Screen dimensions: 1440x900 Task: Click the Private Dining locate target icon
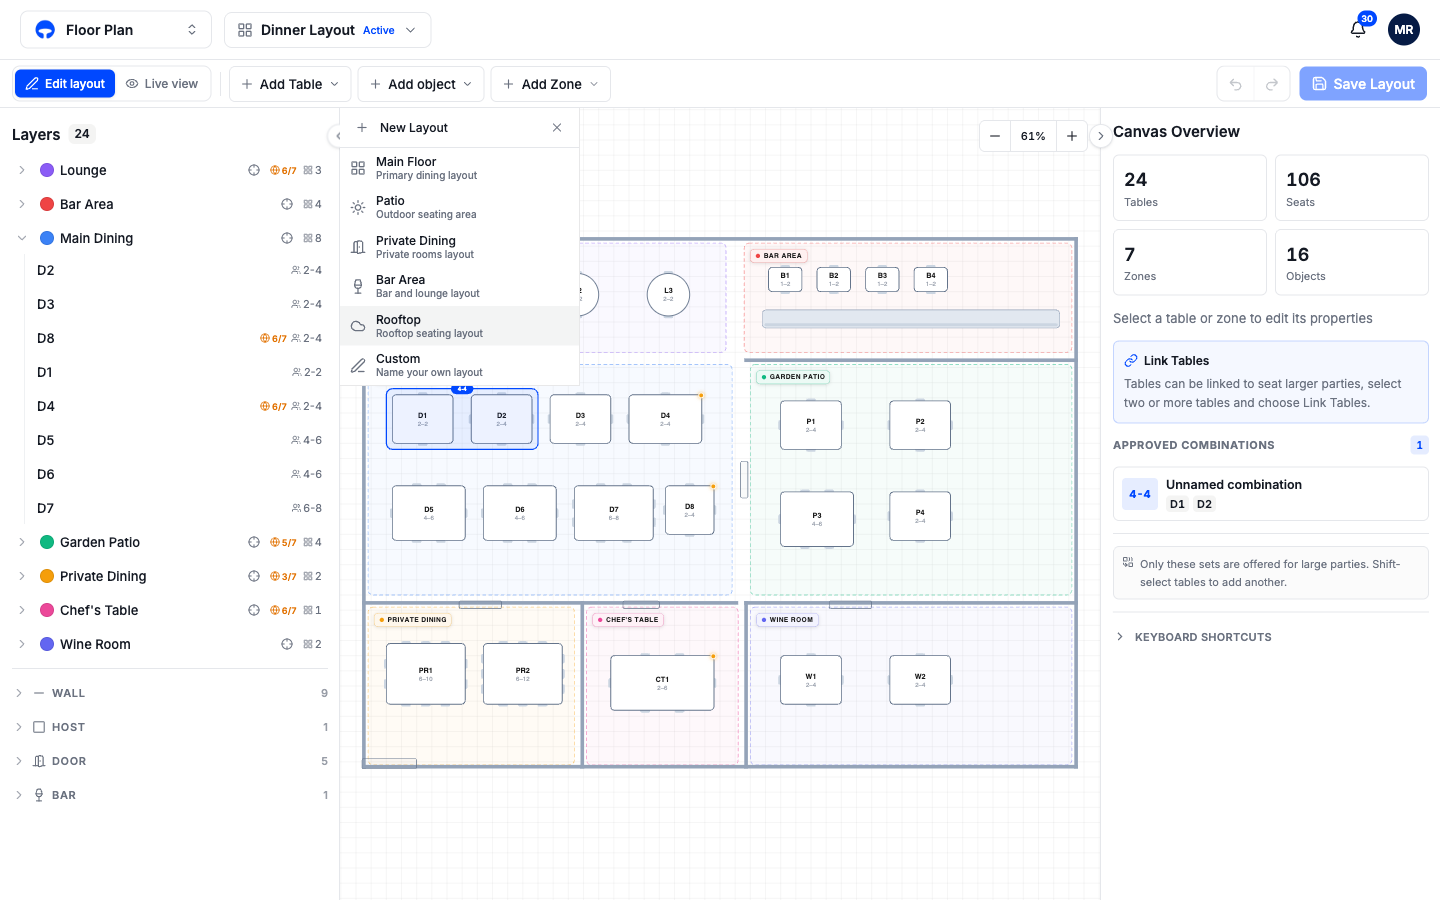pyautogui.click(x=254, y=576)
